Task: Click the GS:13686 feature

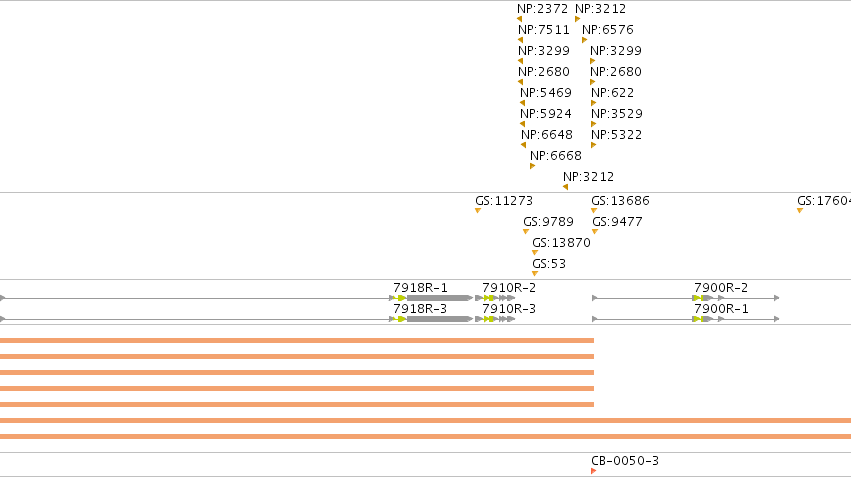Action: [x=594, y=211]
